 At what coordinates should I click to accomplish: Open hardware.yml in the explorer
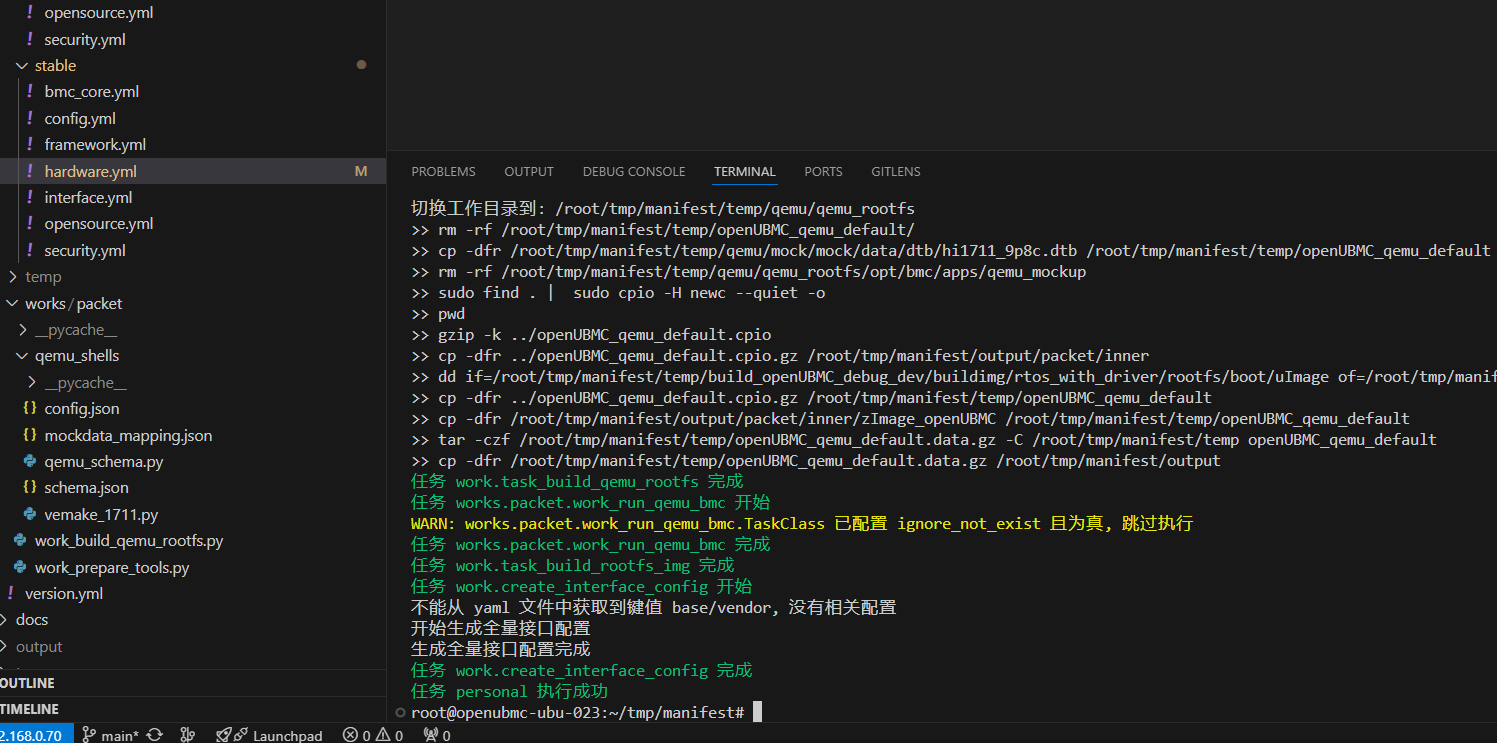(x=90, y=172)
